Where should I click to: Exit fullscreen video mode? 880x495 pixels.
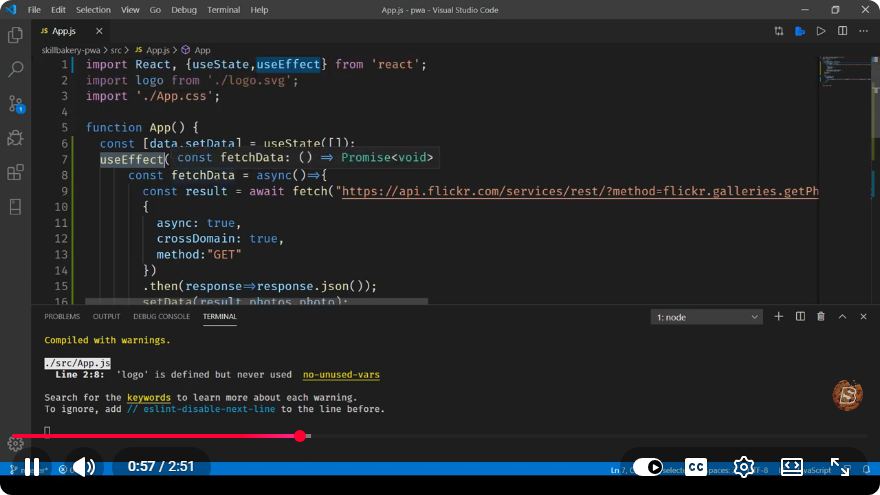[840, 467]
